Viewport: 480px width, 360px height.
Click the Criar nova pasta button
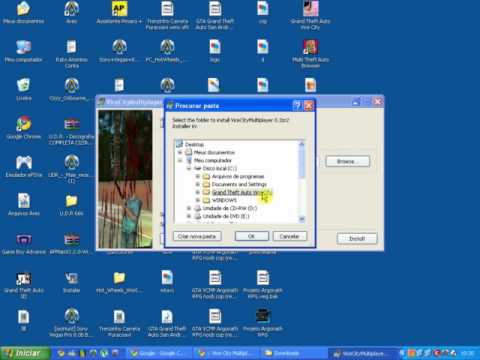click(x=197, y=236)
